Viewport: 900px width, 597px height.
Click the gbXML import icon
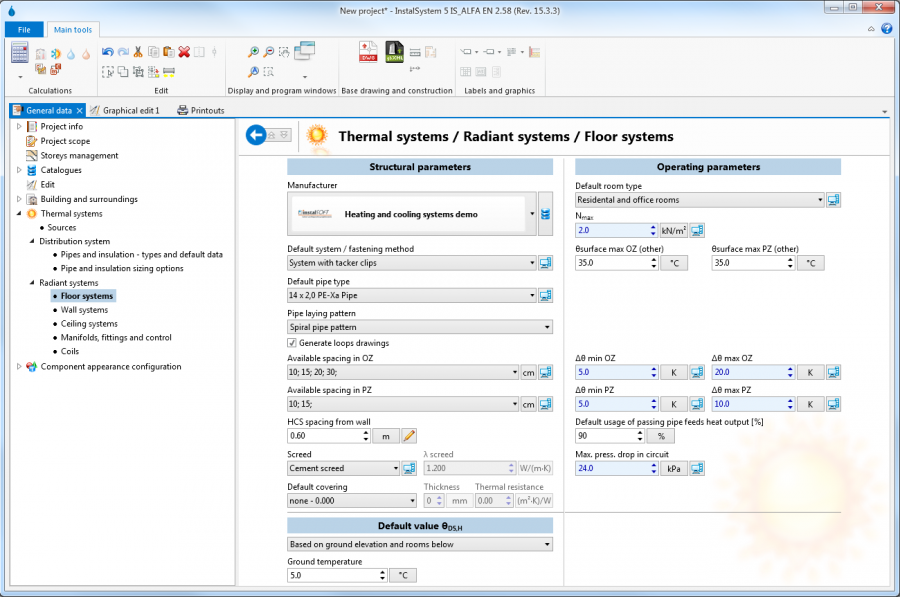click(393, 52)
